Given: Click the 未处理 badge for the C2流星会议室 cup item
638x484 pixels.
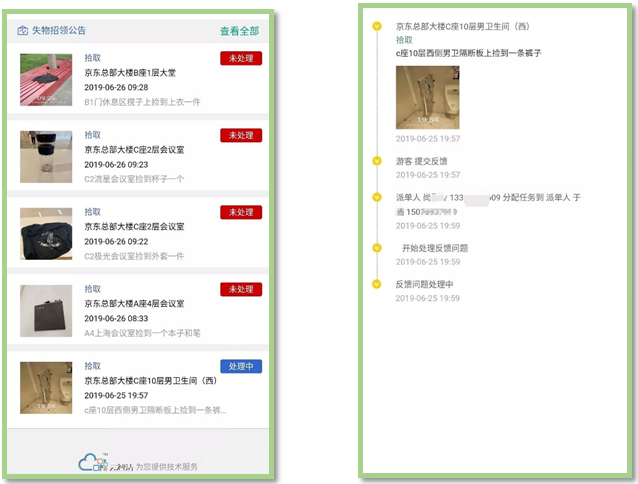Looking at the screenshot, I should 241,135.
